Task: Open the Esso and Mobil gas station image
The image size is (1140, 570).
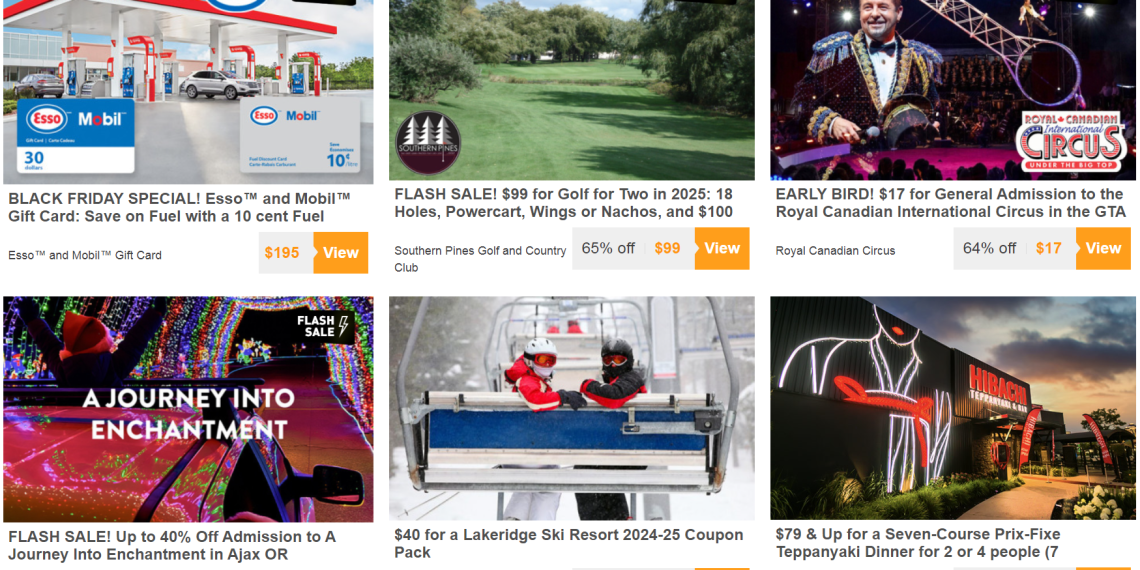Action: 188,92
